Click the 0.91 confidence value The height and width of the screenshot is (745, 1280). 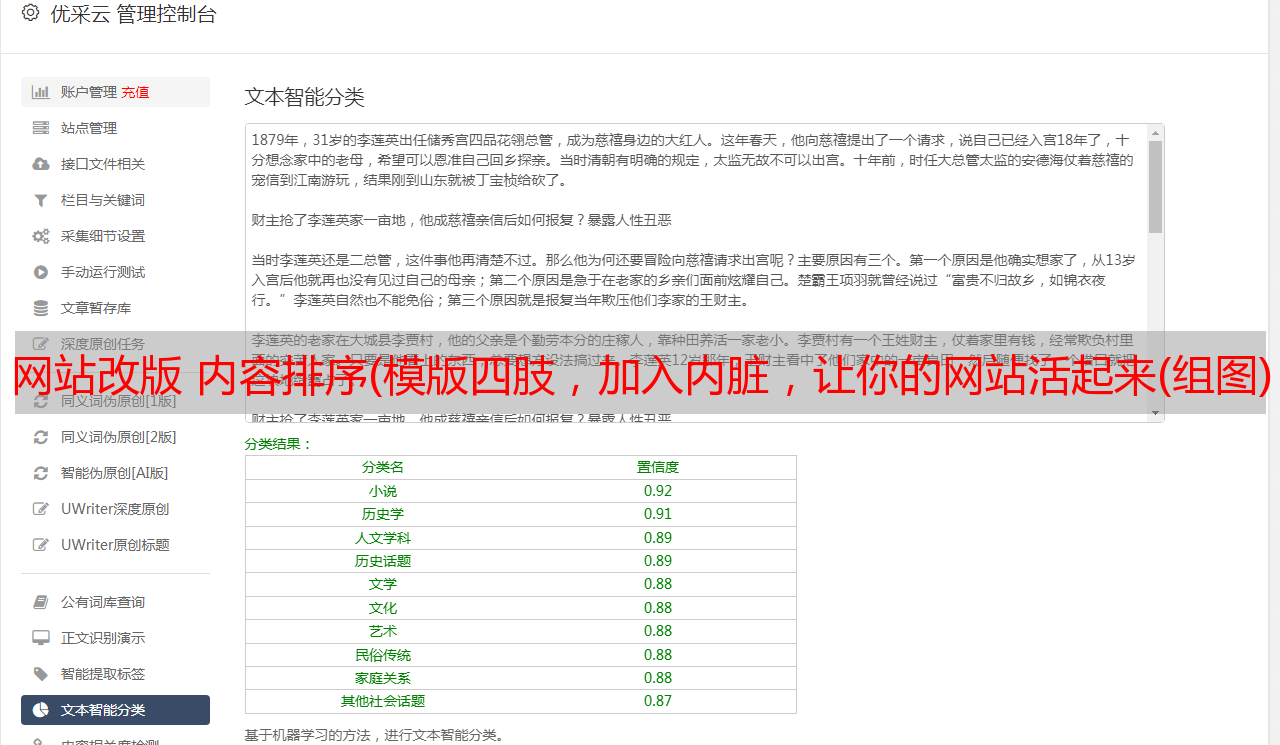click(658, 514)
